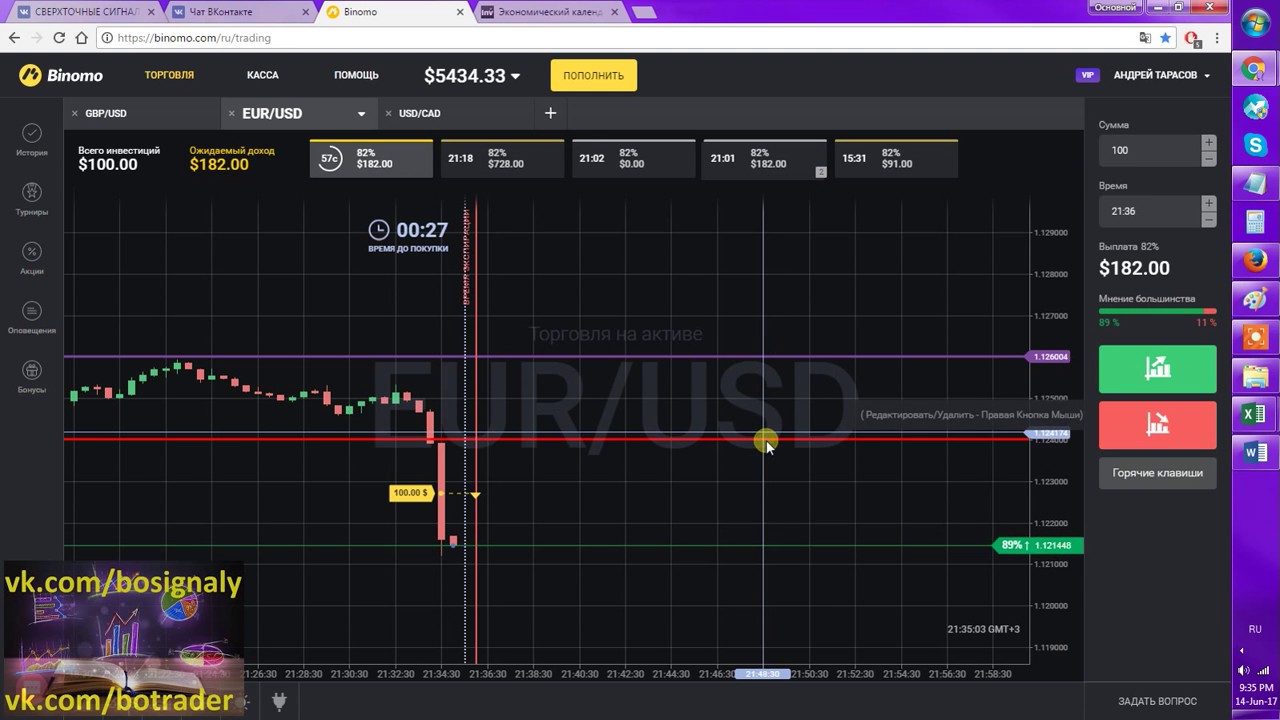Click the Binomo logo

[x=61, y=75]
